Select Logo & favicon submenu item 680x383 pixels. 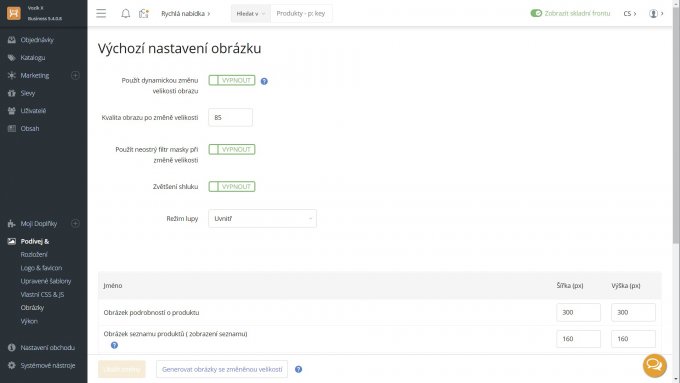tap(41, 268)
